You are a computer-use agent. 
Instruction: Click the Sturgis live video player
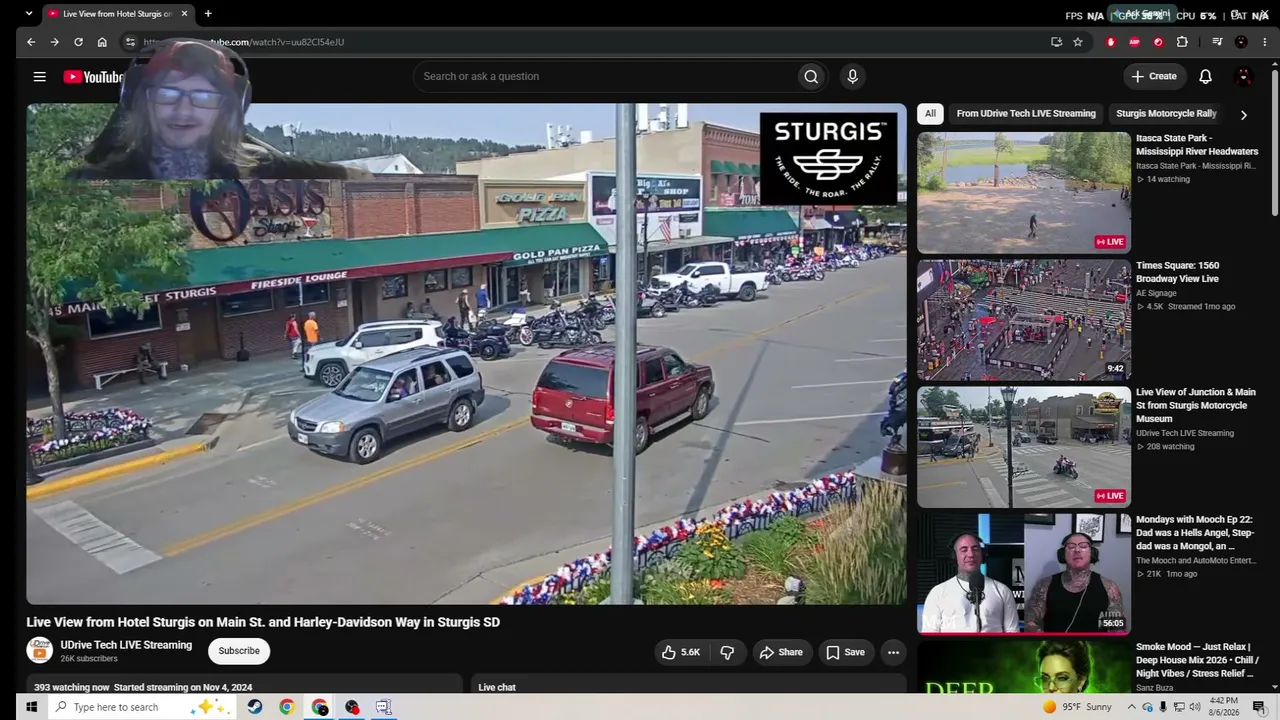click(466, 354)
